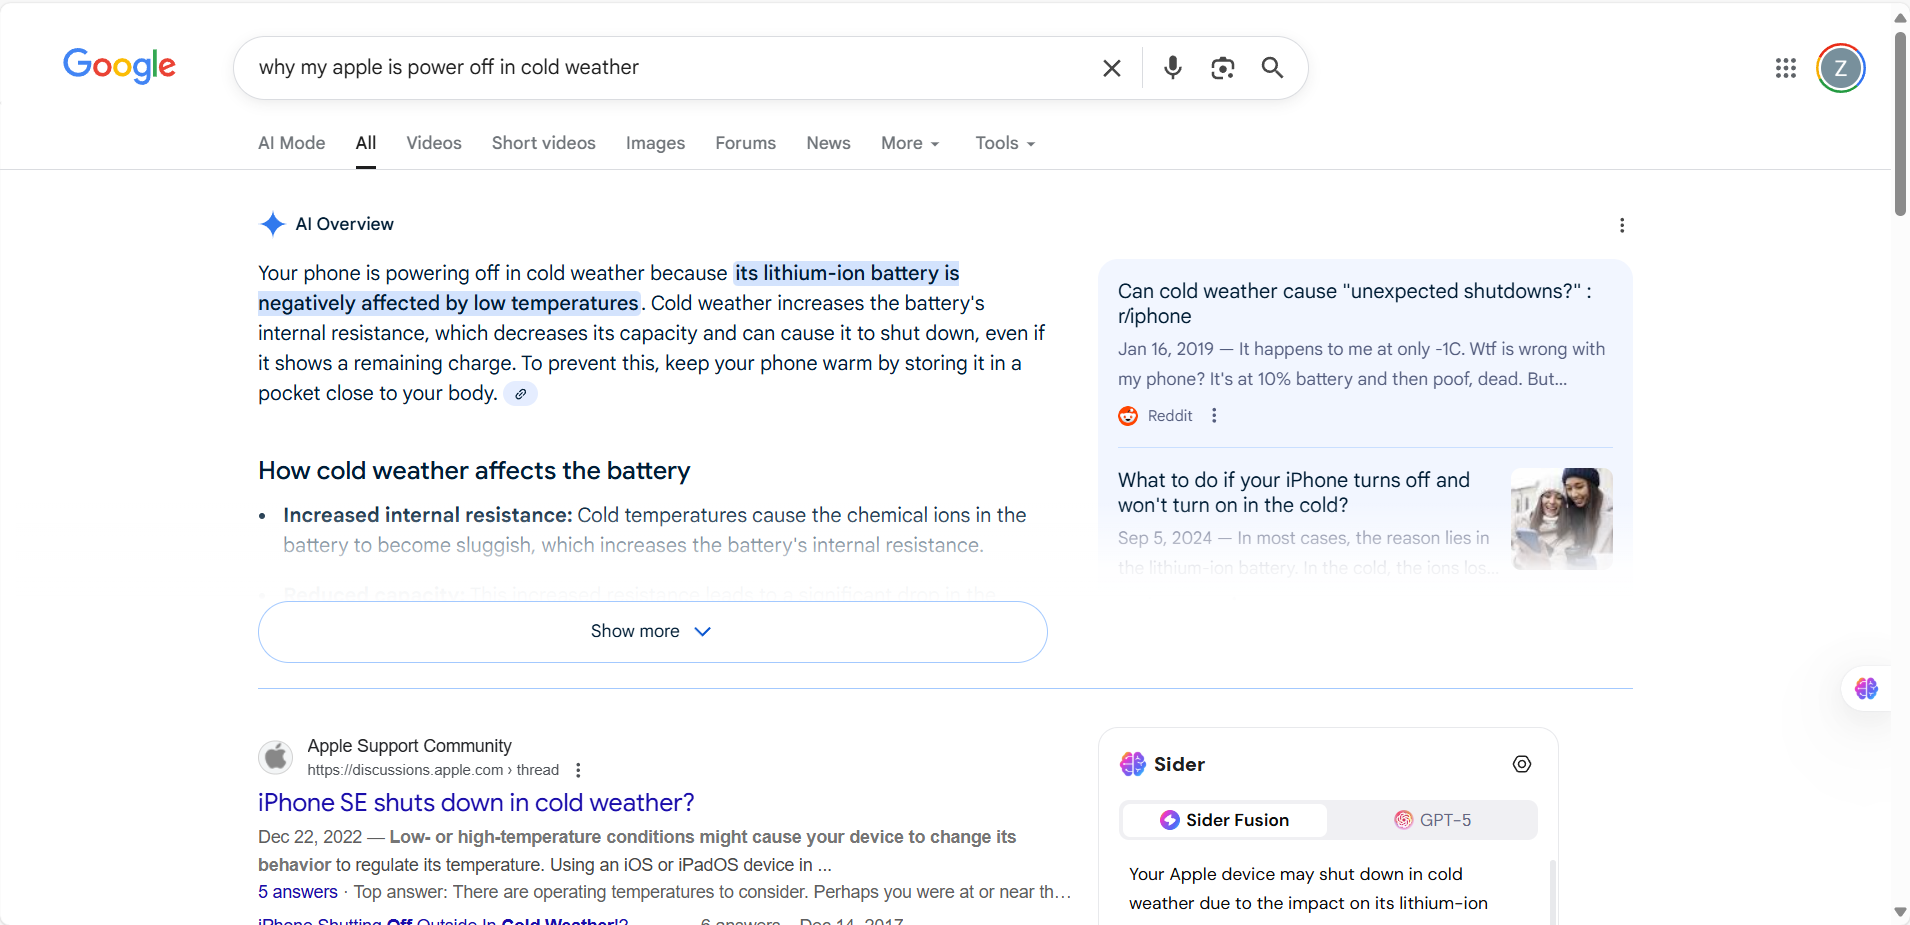The width and height of the screenshot is (1910, 925).
Task: Click the iPhone cold weather article thumbnail
Action: 1560,518
